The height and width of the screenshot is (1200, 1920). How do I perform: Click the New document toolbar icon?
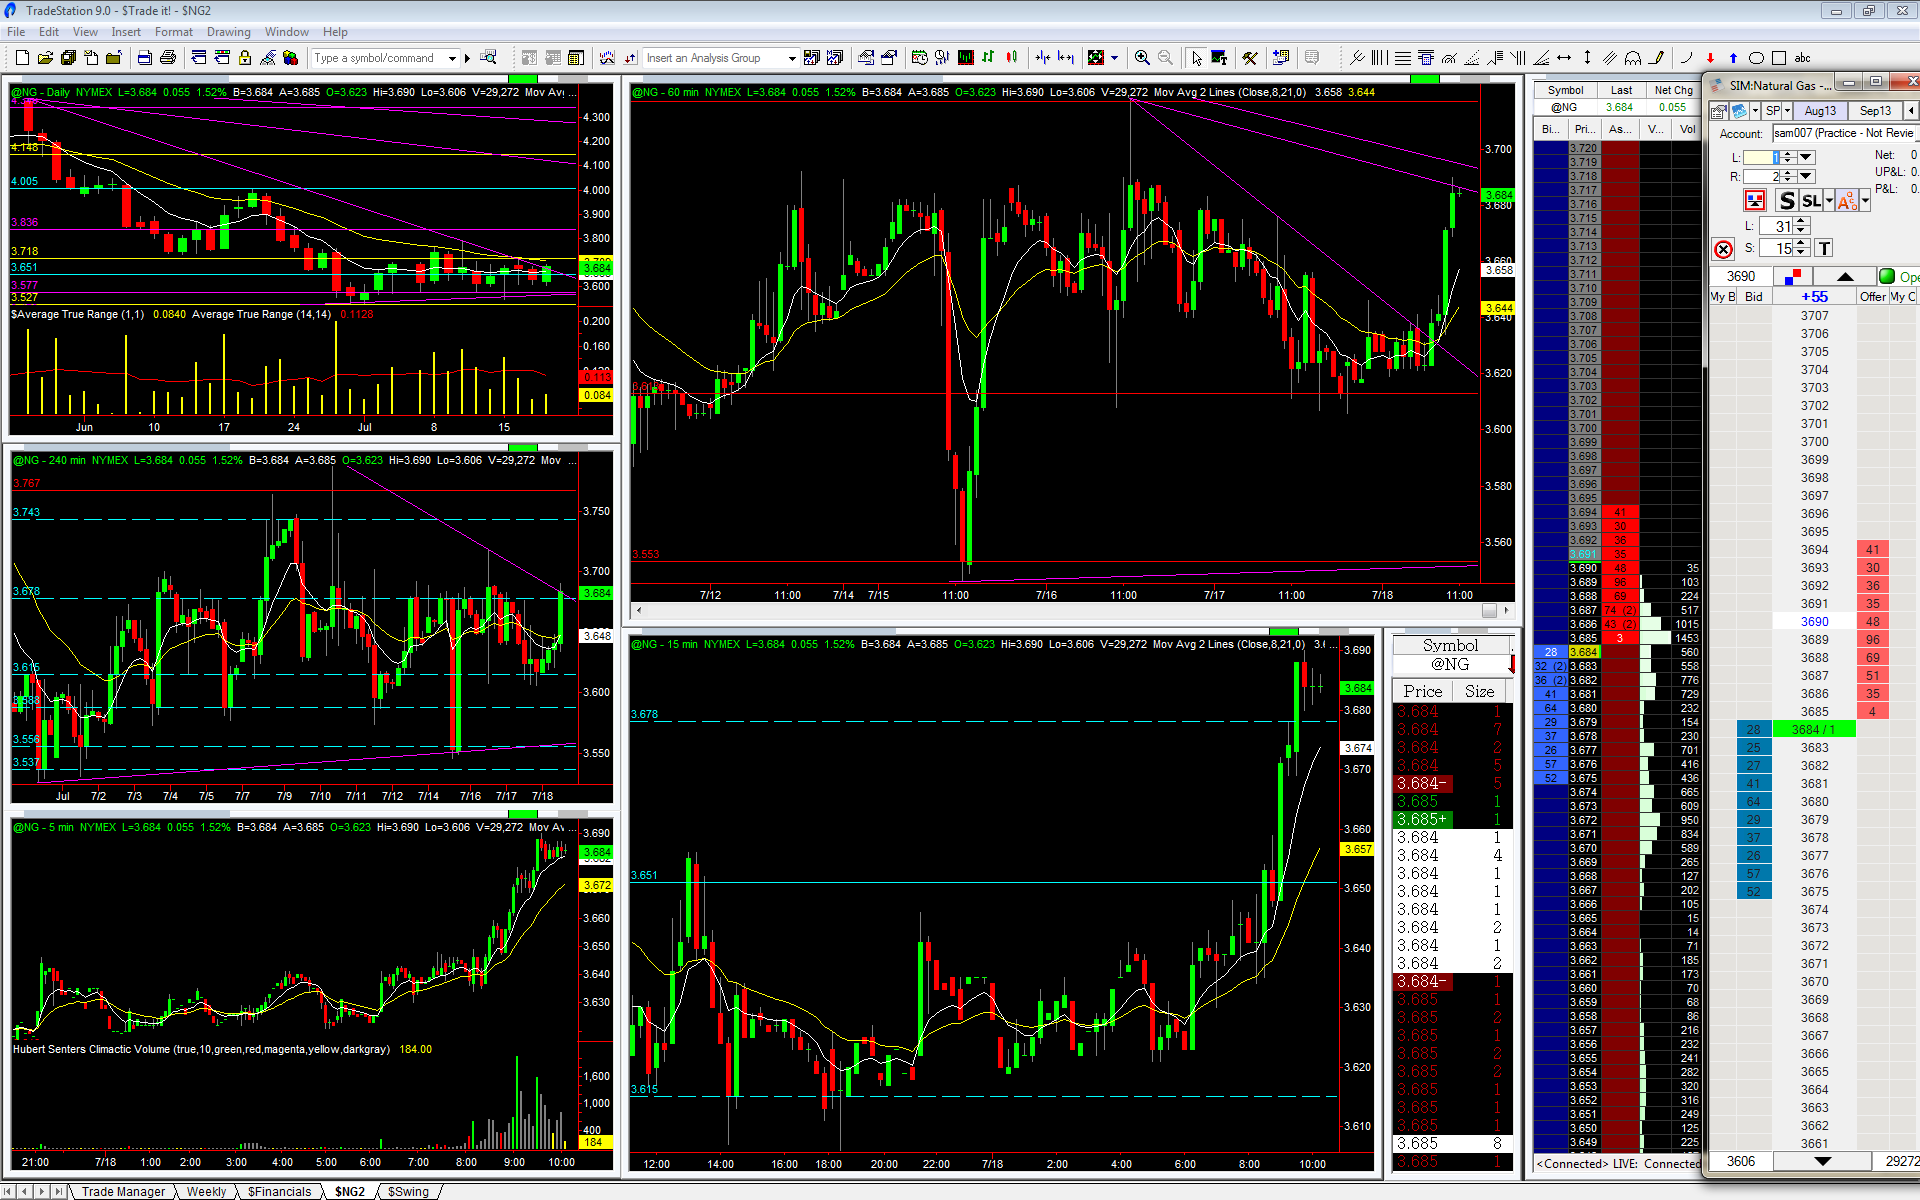click(22, 58)
